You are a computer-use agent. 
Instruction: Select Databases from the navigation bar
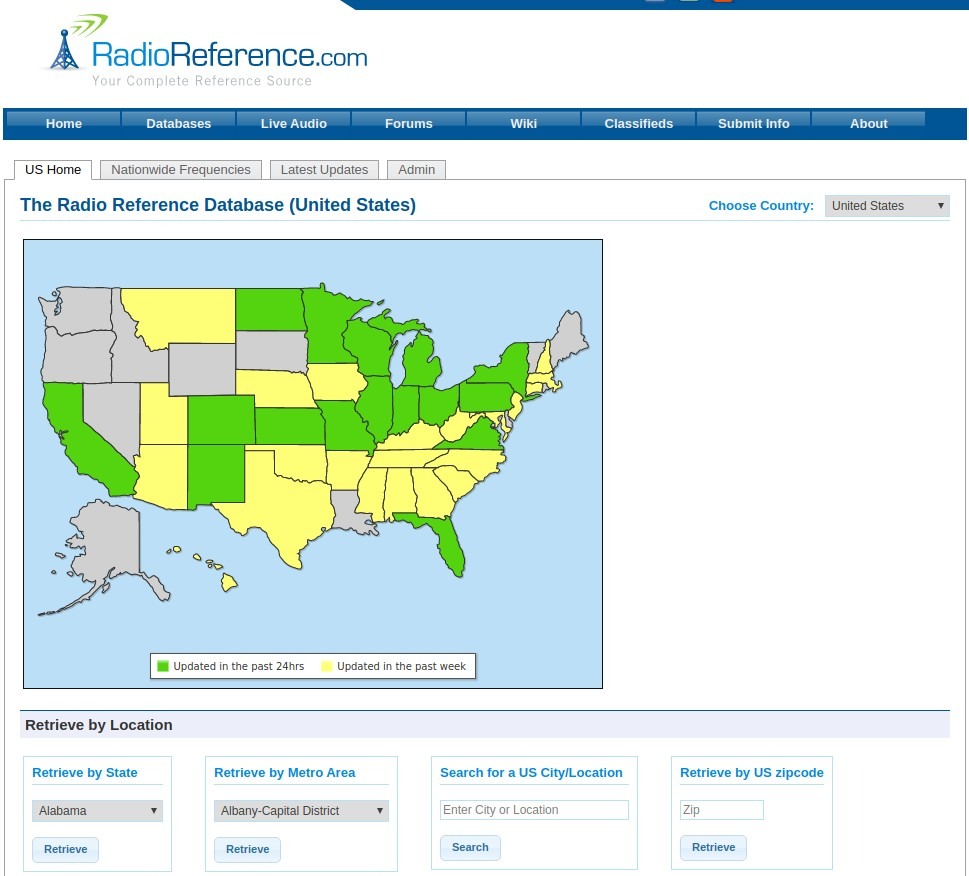tap(178, 123)
